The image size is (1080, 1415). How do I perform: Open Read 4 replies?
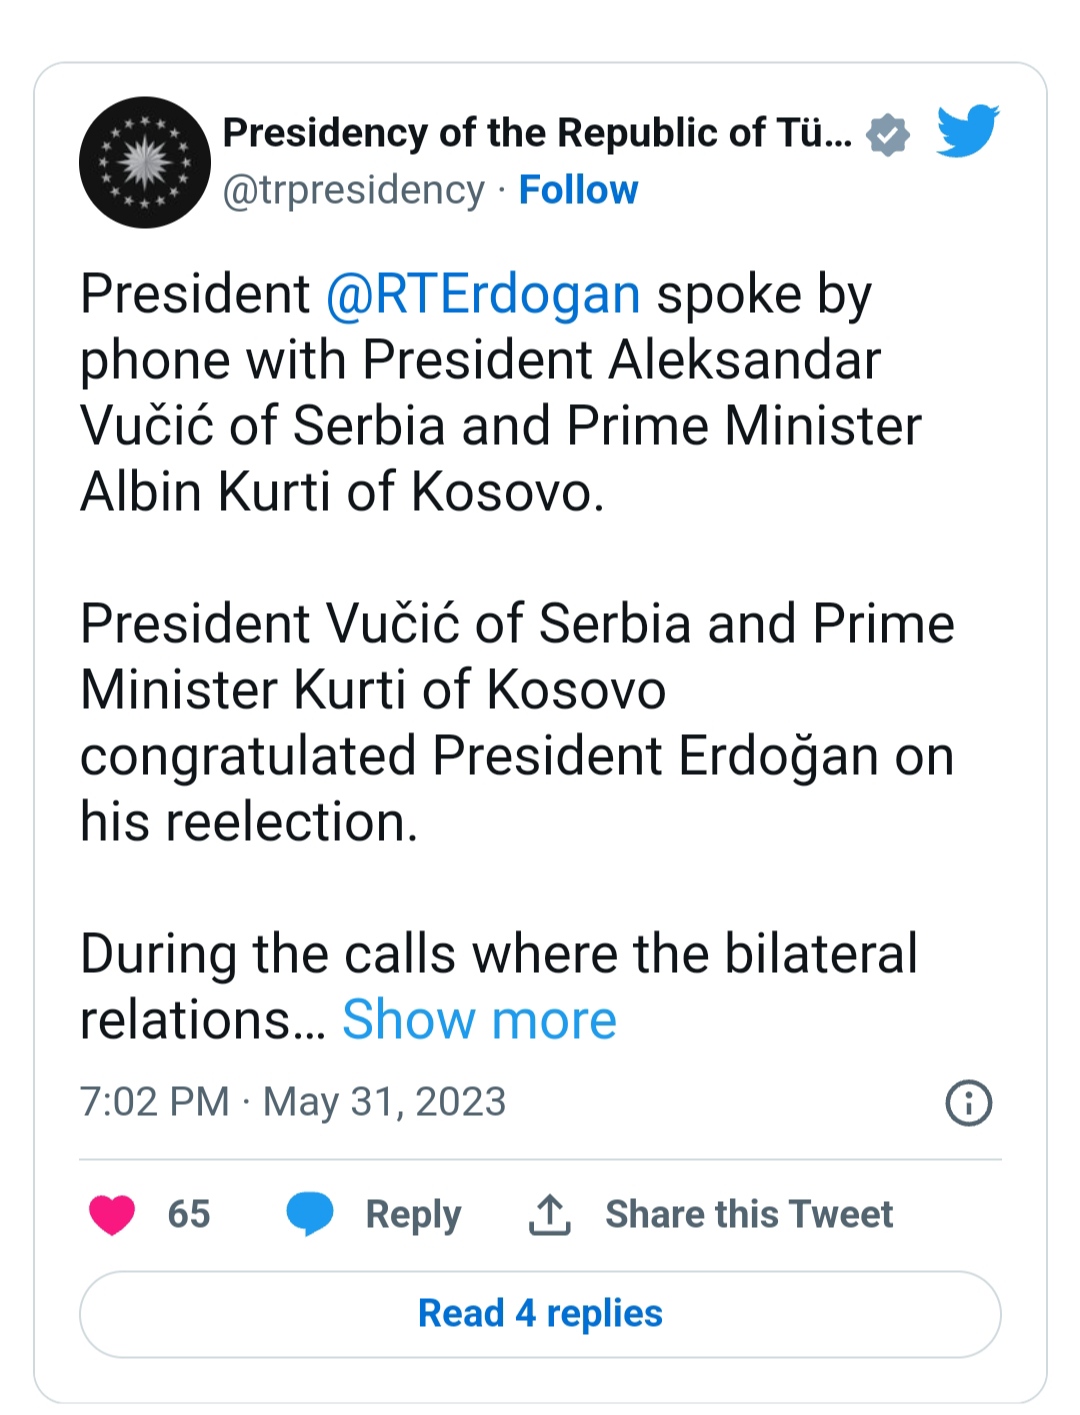click(x=540, y=1314)
